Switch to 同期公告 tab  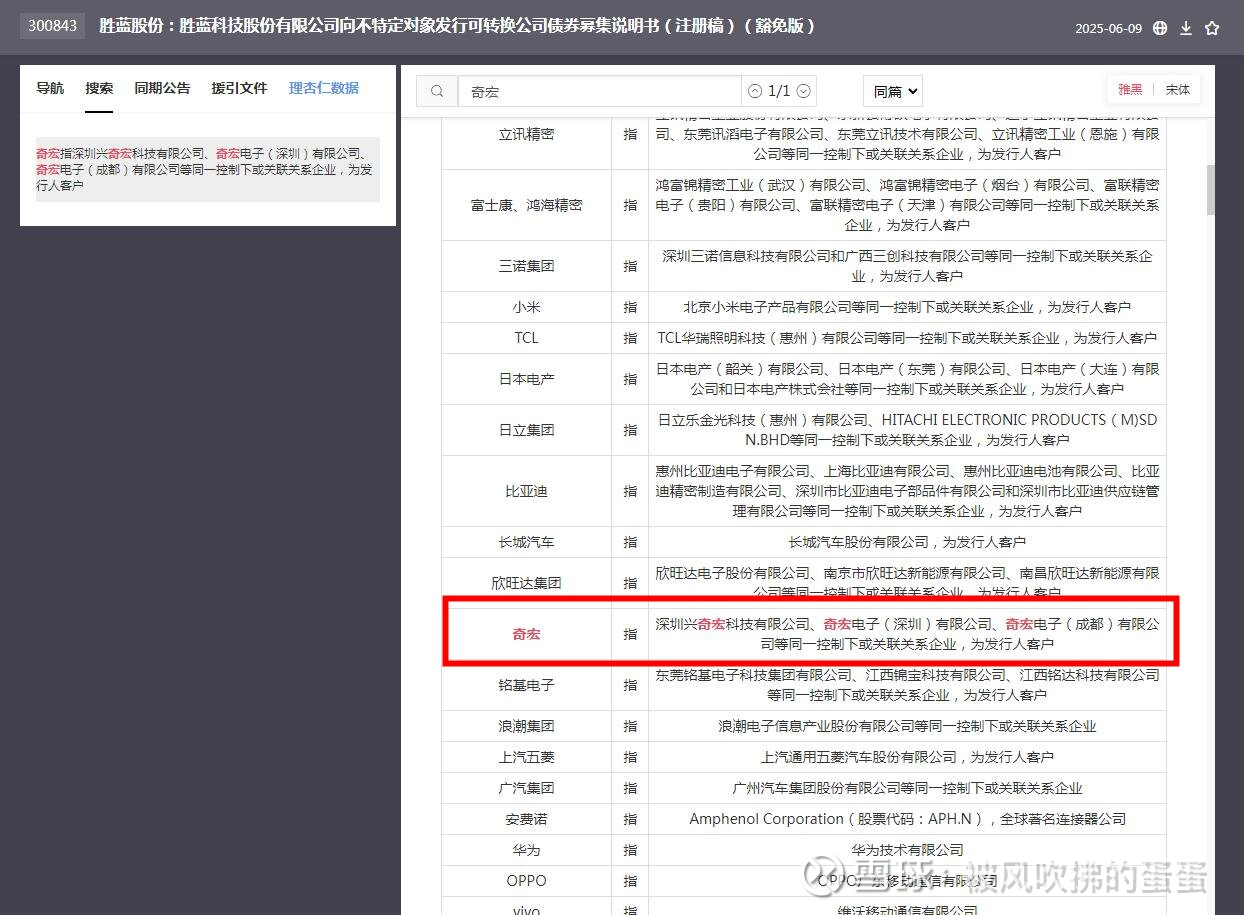click(x=162, y=88)
